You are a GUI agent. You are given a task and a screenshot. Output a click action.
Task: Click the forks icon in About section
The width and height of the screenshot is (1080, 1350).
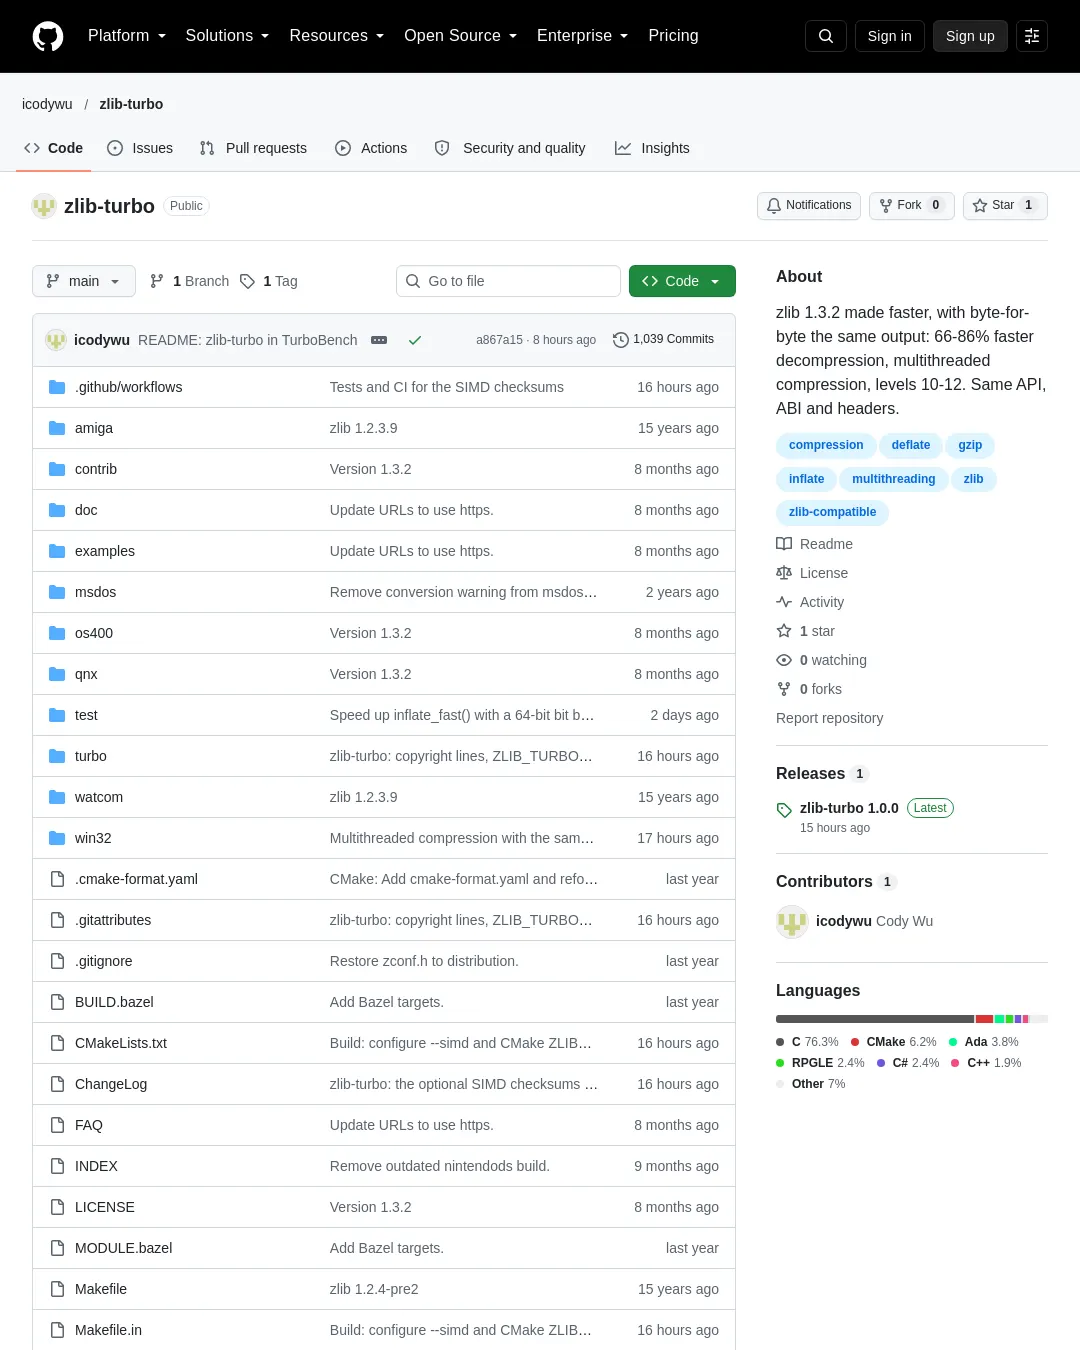coord(784,689)
